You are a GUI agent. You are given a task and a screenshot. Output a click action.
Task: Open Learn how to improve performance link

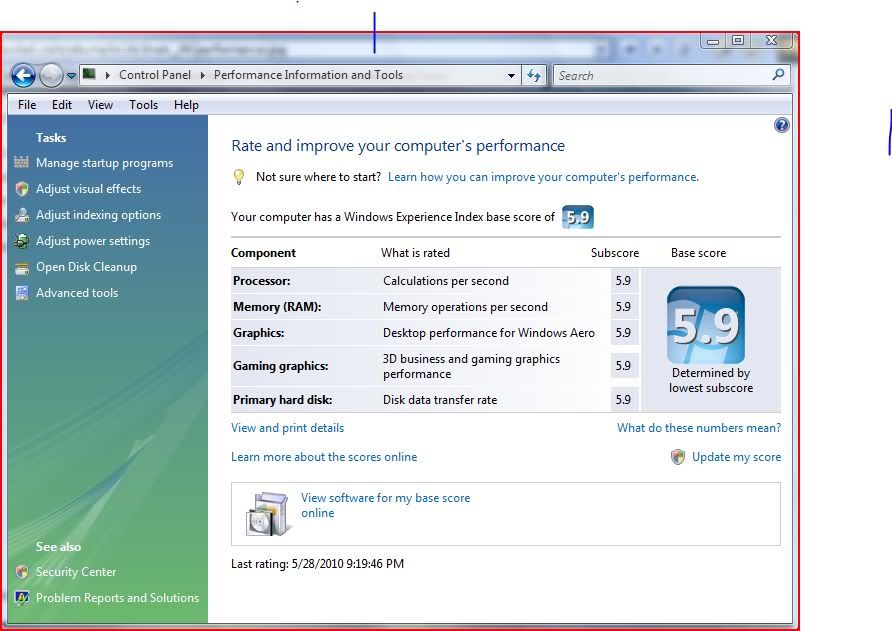(543, 177)
